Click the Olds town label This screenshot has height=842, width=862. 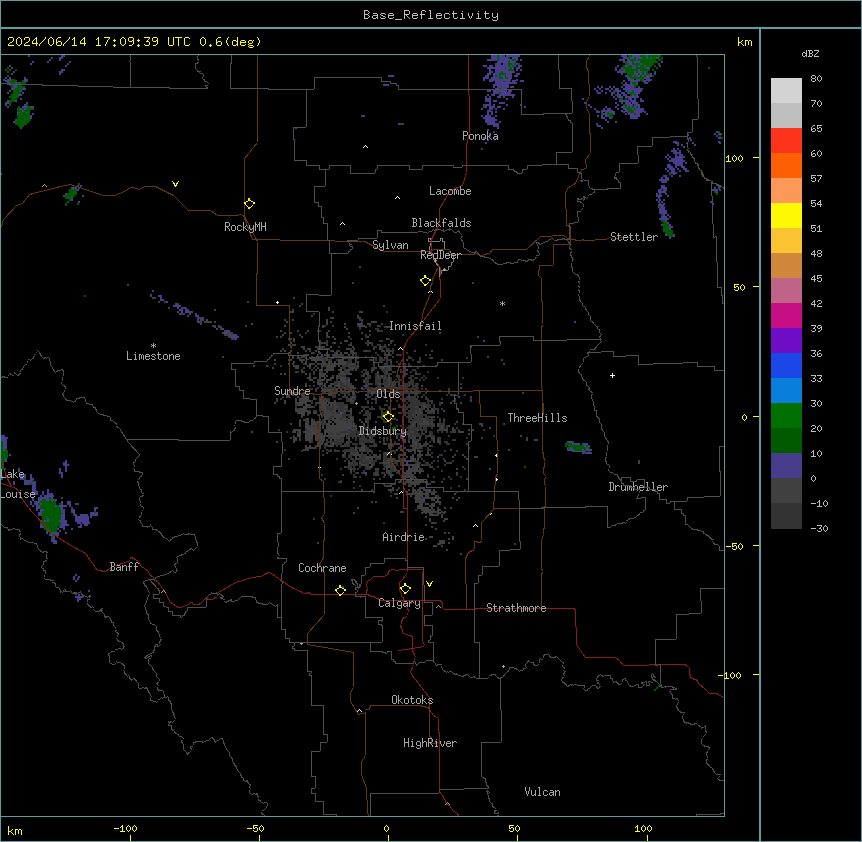(x=388, y=394)
